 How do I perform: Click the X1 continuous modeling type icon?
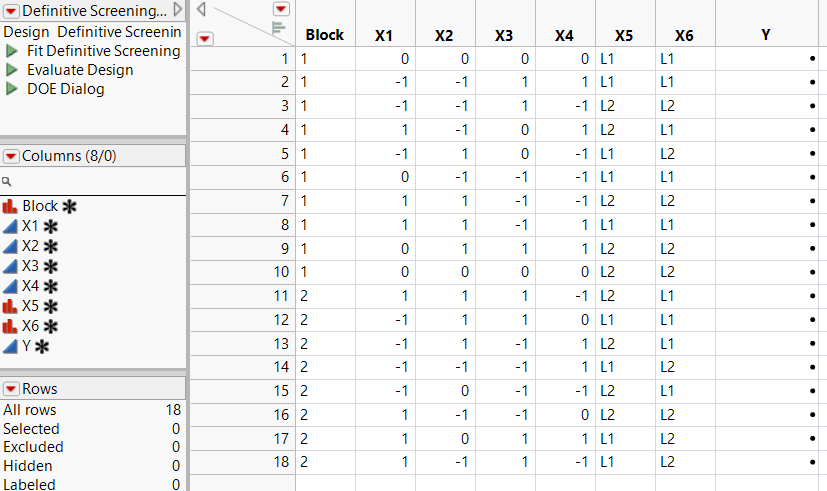(11, 226)
